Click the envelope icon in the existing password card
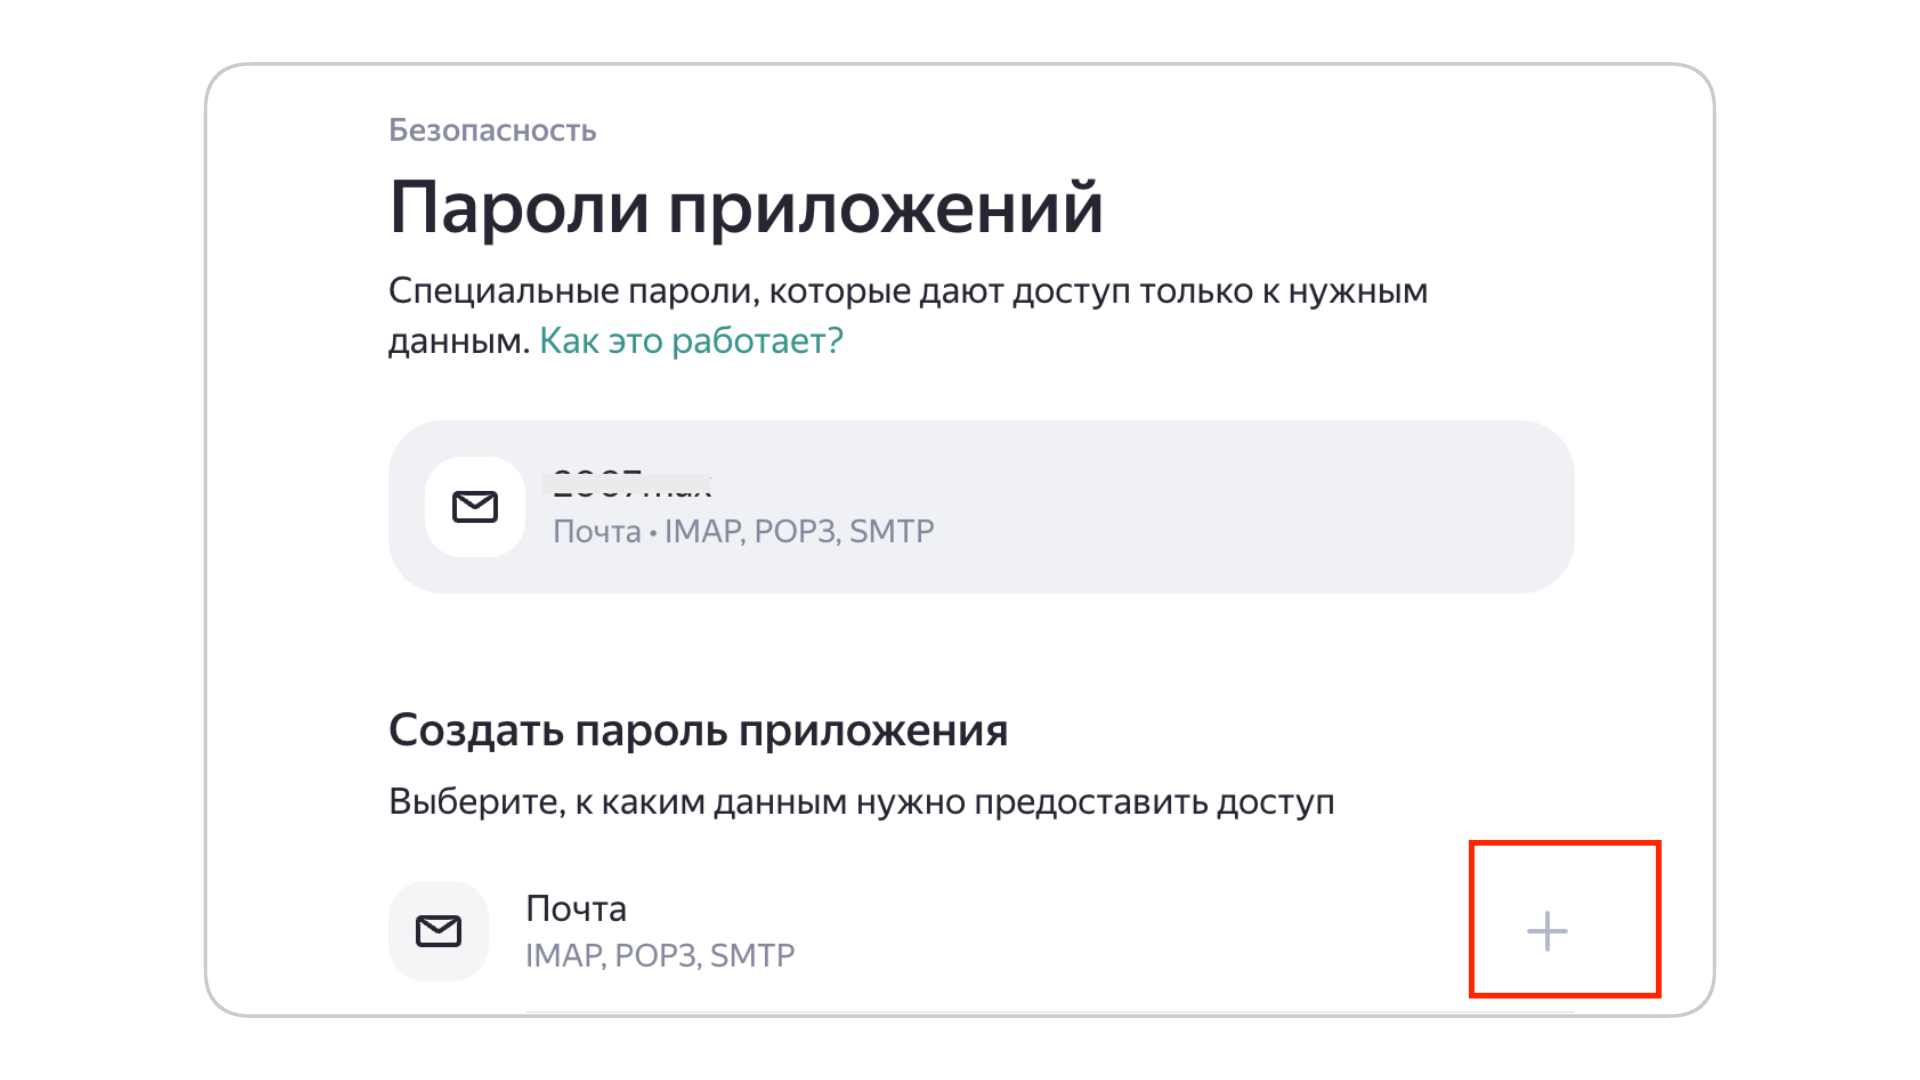This screenshot has width=1920, height=1080. click(x=475, y=507)
